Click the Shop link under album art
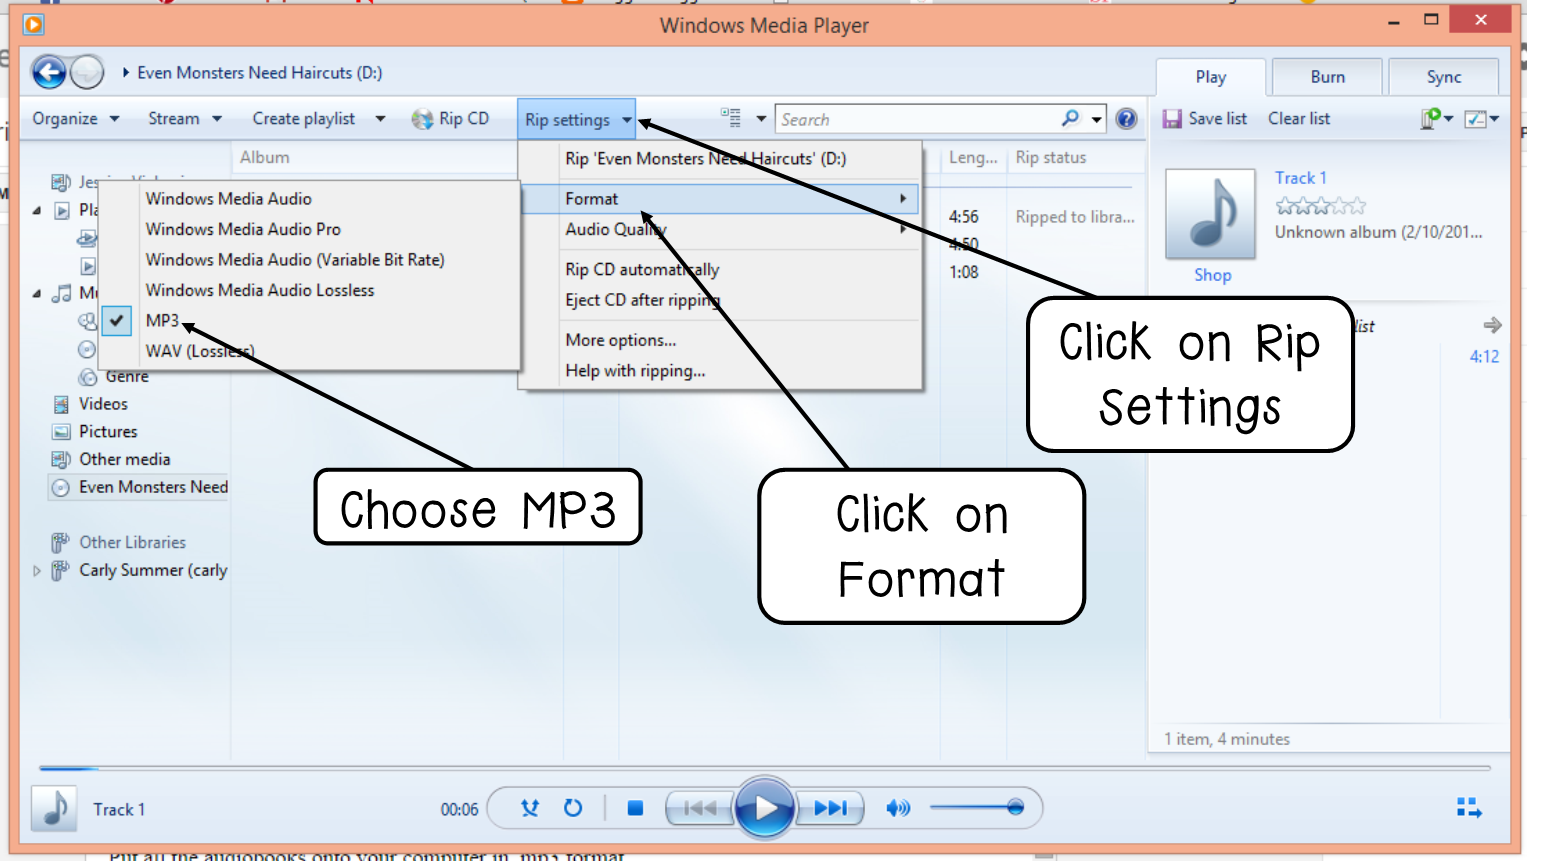 point(1212,275)
